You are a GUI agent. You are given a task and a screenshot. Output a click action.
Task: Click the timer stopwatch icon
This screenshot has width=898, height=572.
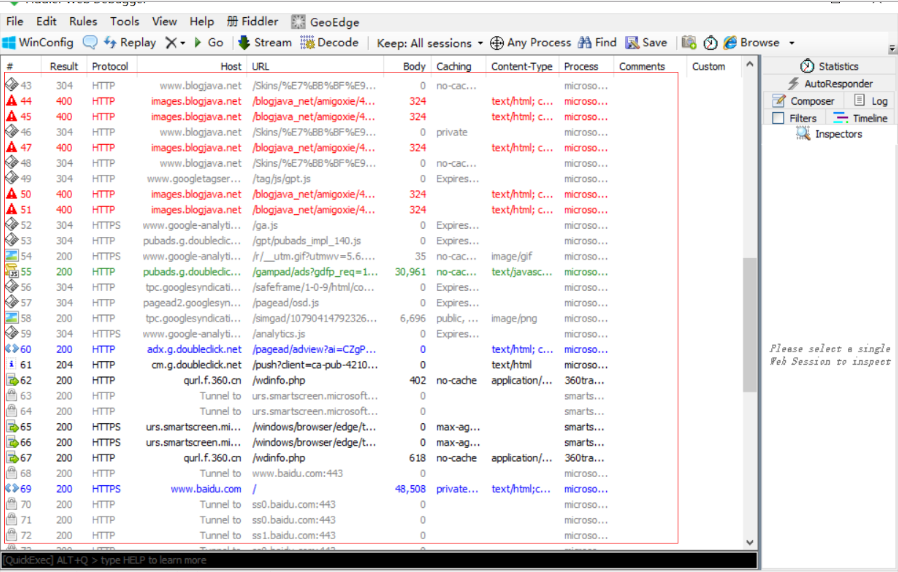pos(710,43)
